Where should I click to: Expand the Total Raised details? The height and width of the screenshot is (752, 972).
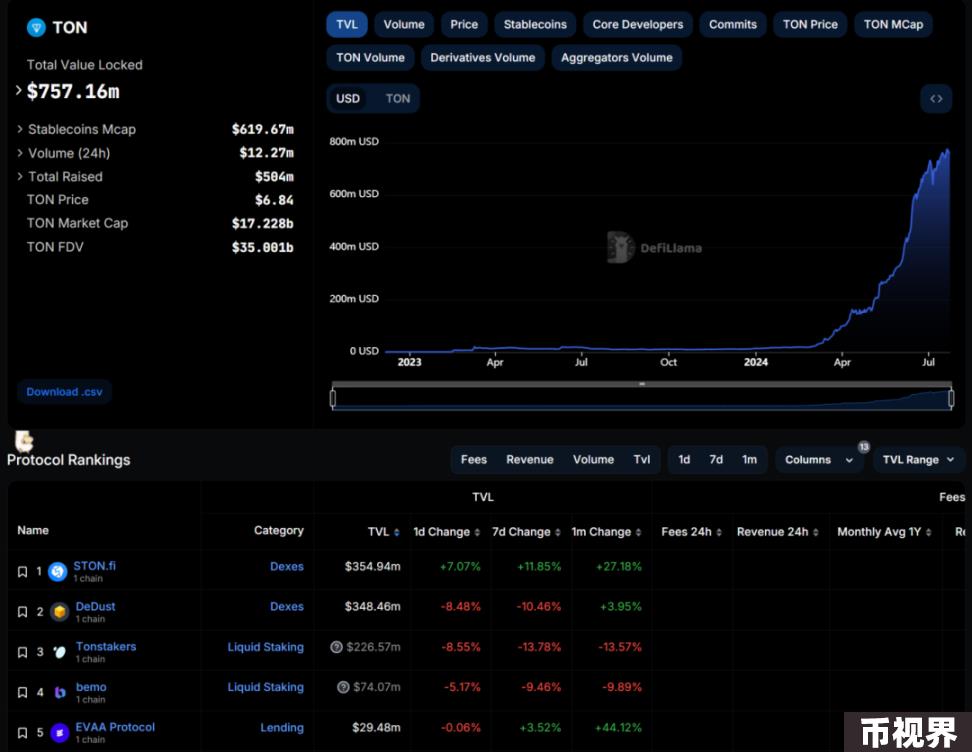20,176
